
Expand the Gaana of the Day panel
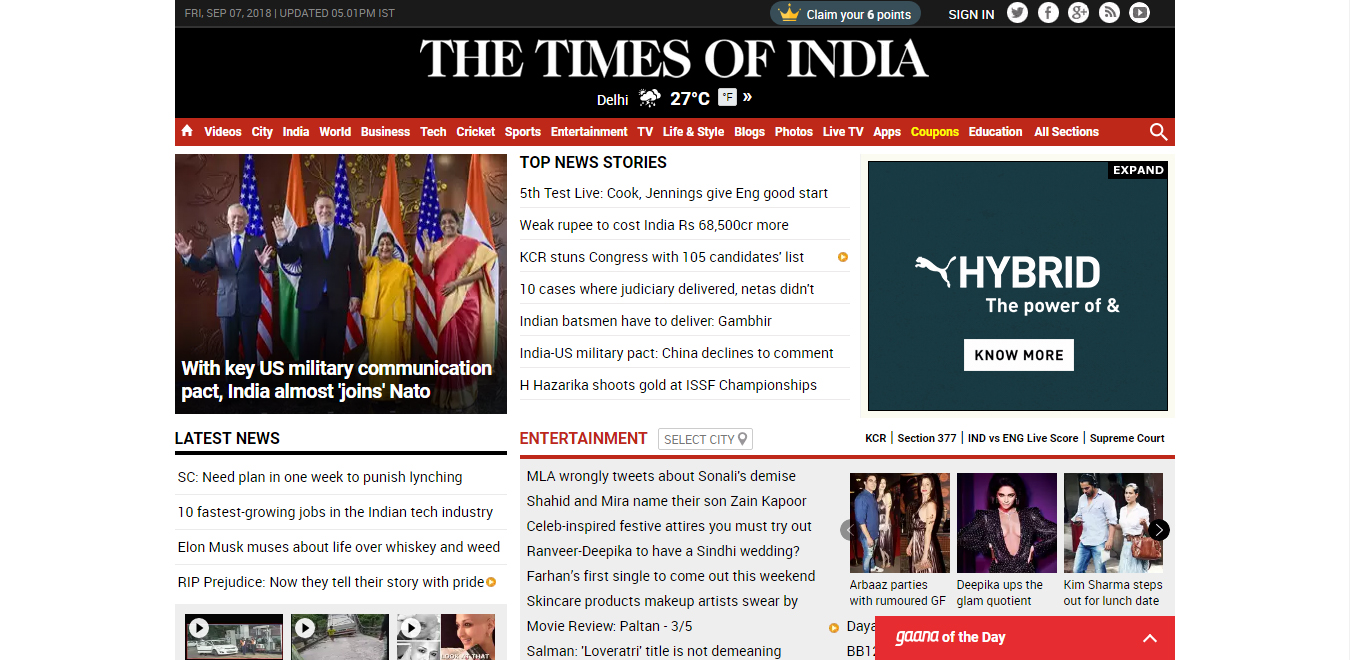[x=1149, y=638]
